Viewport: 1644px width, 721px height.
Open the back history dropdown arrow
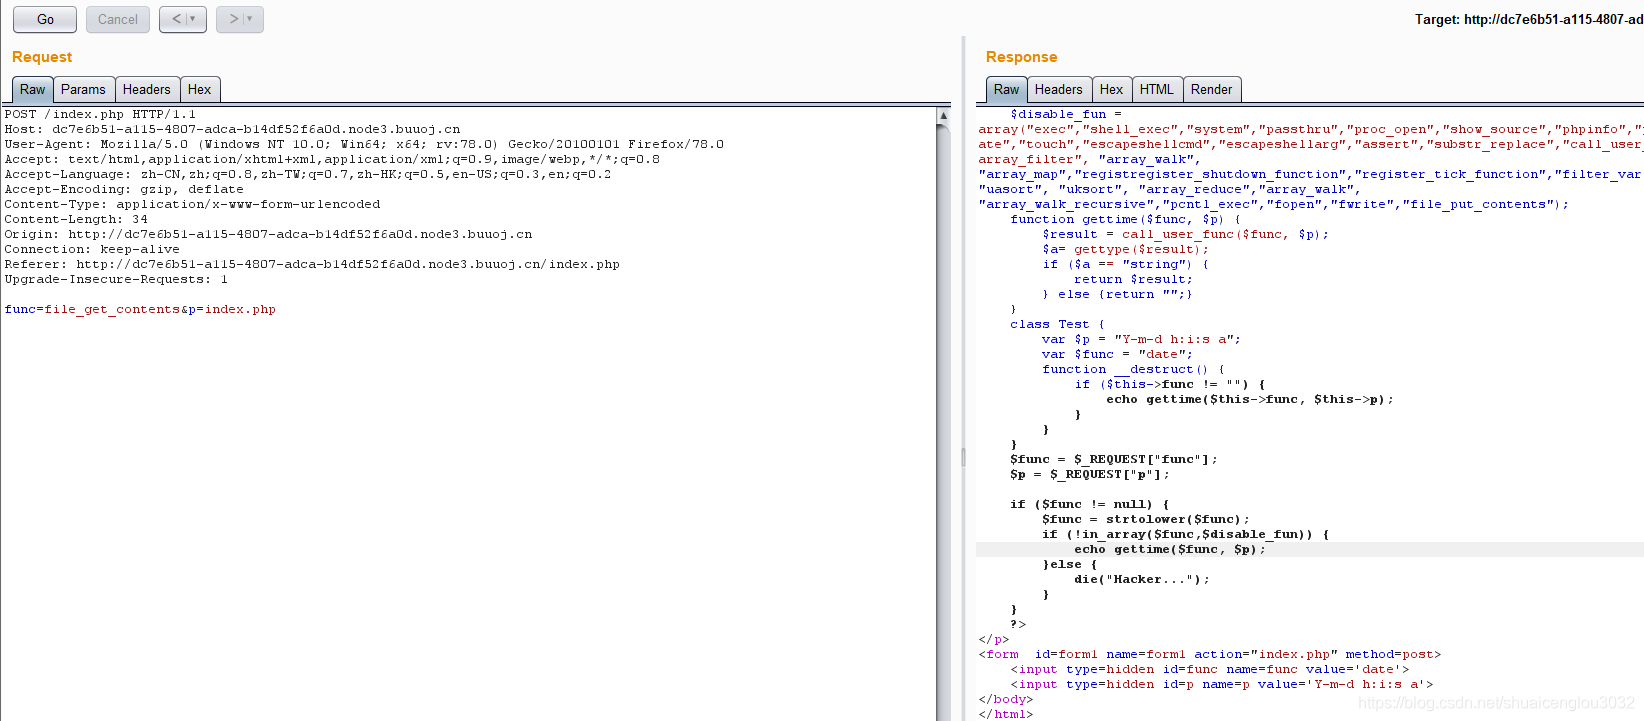pyautogui.click(x=195, y=19)
